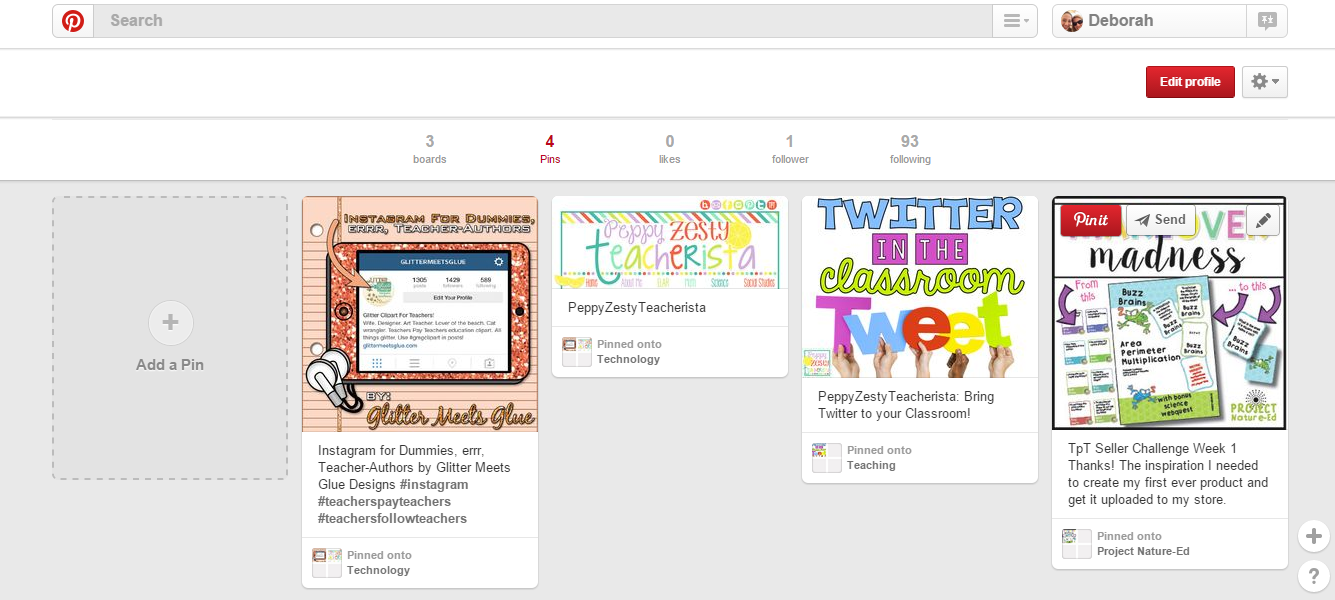Open Technology board under PeppyZestyTeacherista pin
Screen dimensions: 1335x600
click(x=628, y=359)
